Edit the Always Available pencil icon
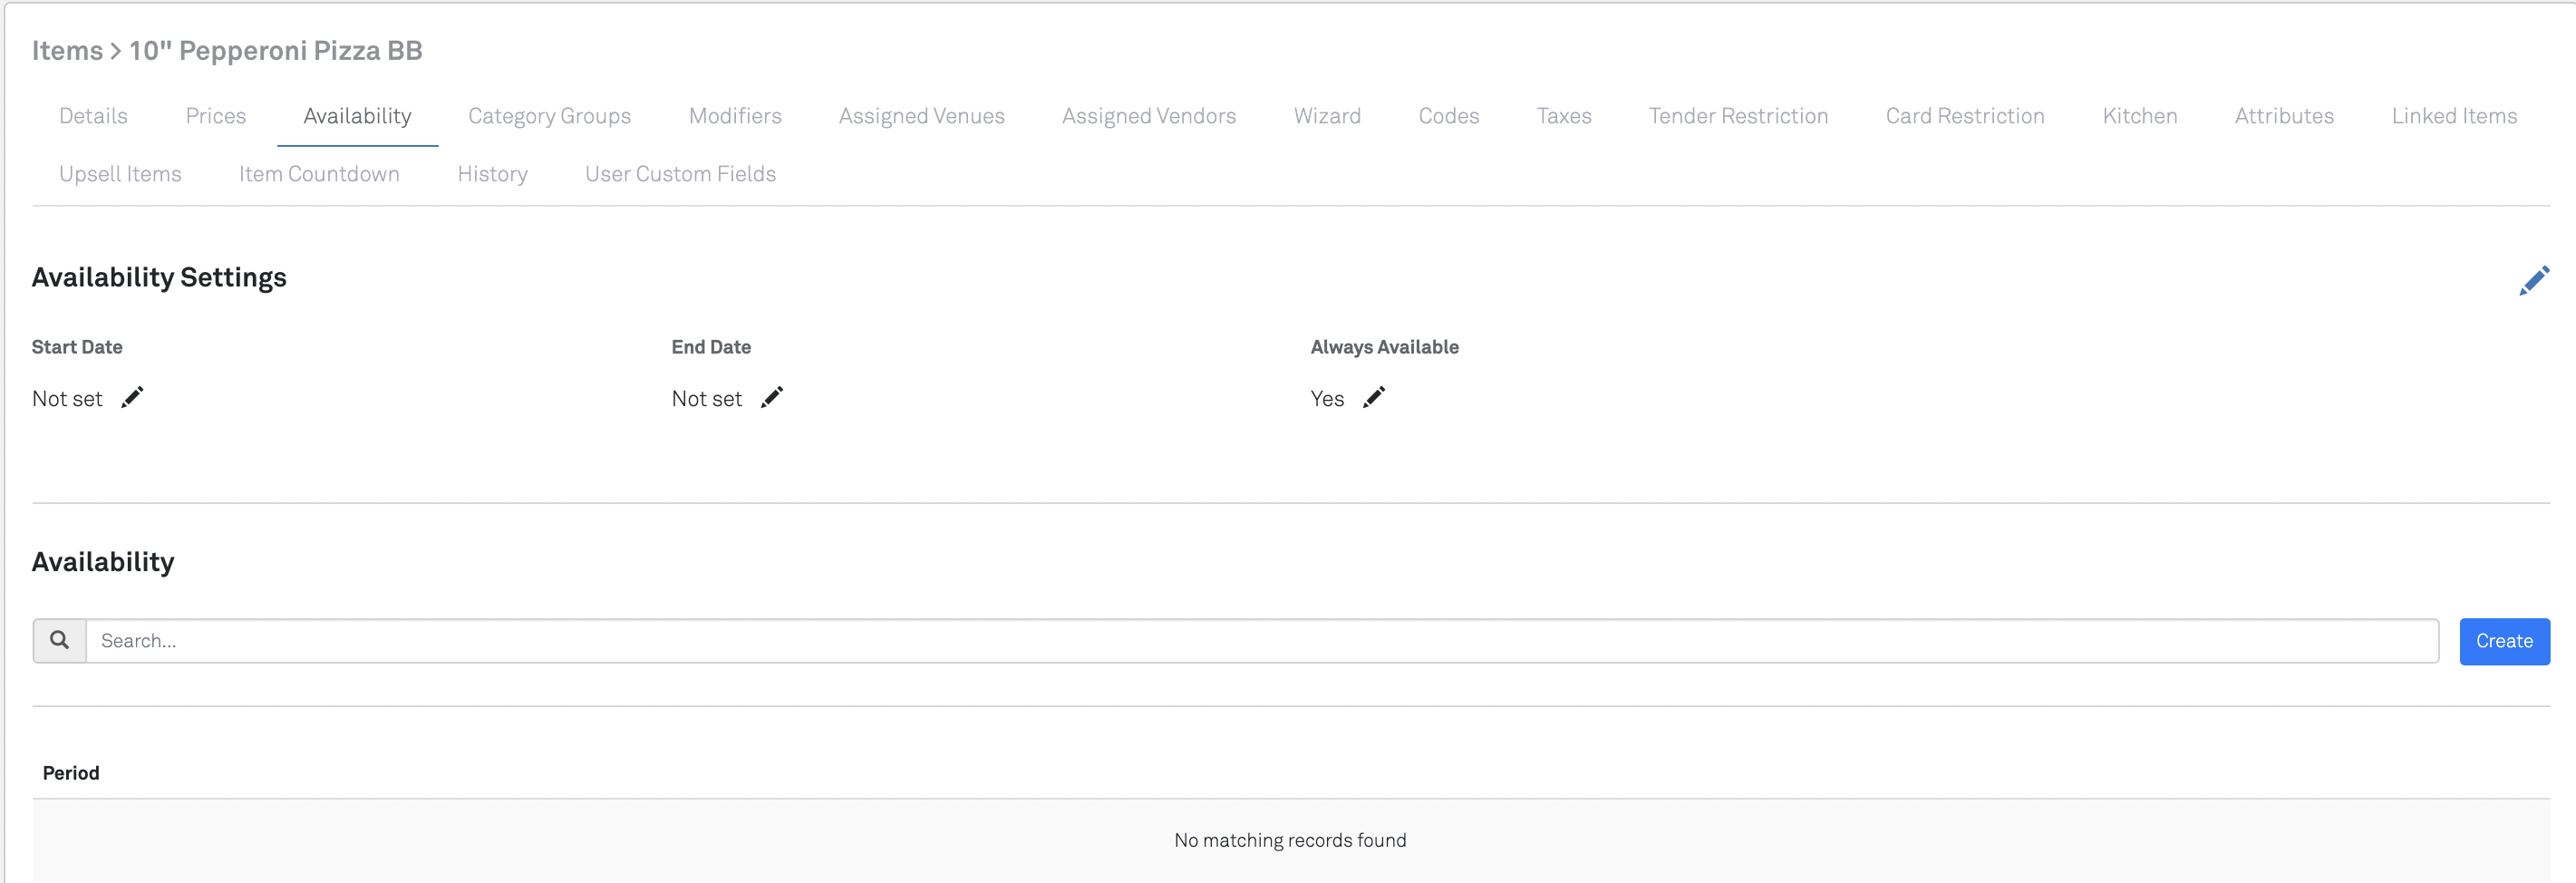The image size is (2576, 883). click(x=1374, y=398)
